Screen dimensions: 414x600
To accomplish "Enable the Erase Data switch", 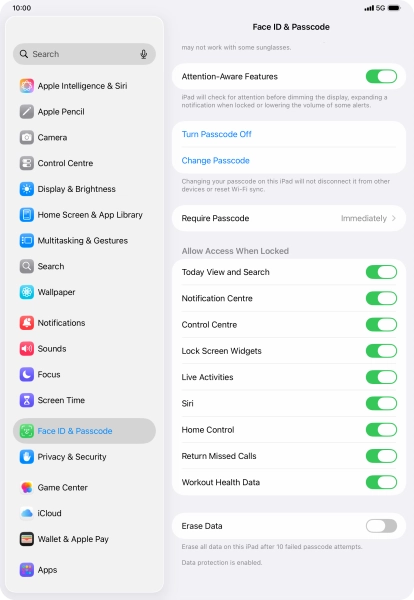I will coord(381,526).
